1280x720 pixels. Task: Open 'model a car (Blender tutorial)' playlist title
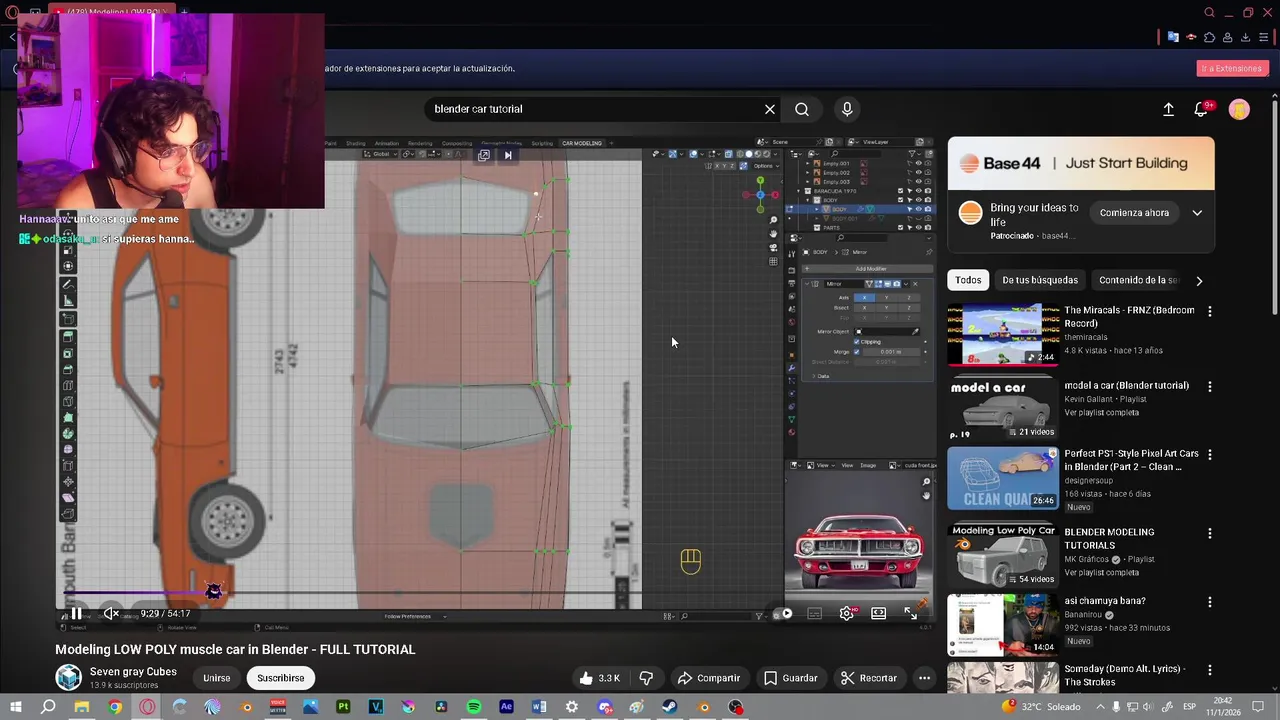(x=1126, y=385)
